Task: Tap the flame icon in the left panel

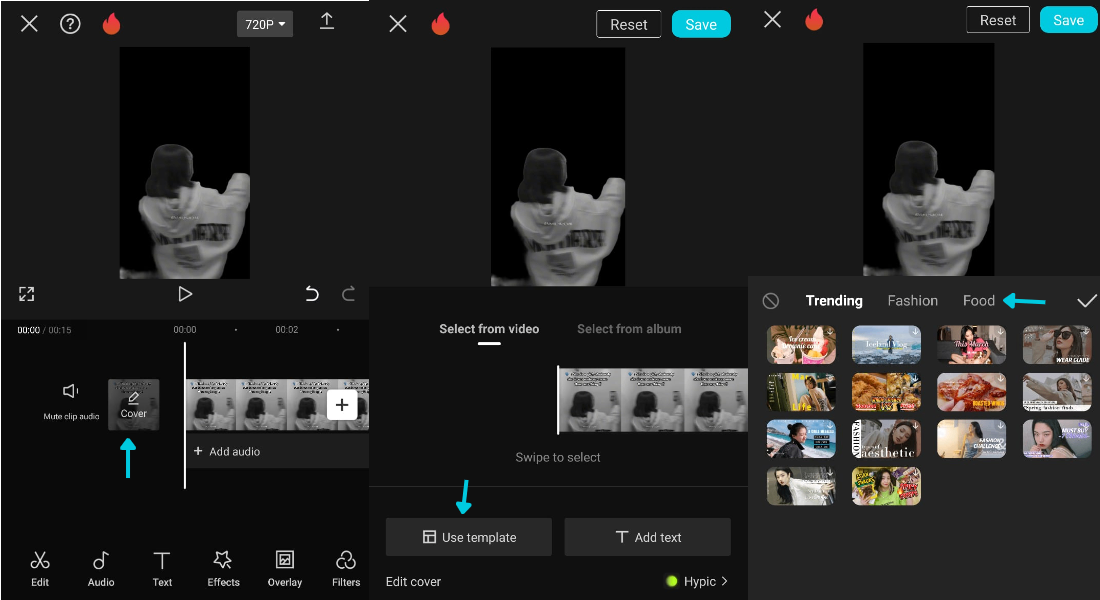Action: (x=112, y=25)
